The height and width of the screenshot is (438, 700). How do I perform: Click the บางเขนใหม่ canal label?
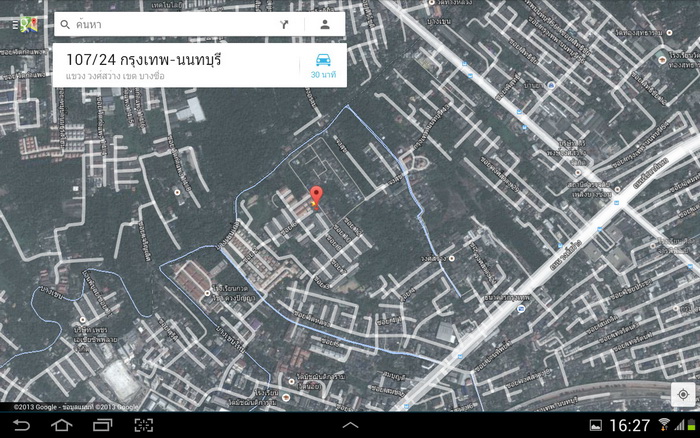coord(232,338)
